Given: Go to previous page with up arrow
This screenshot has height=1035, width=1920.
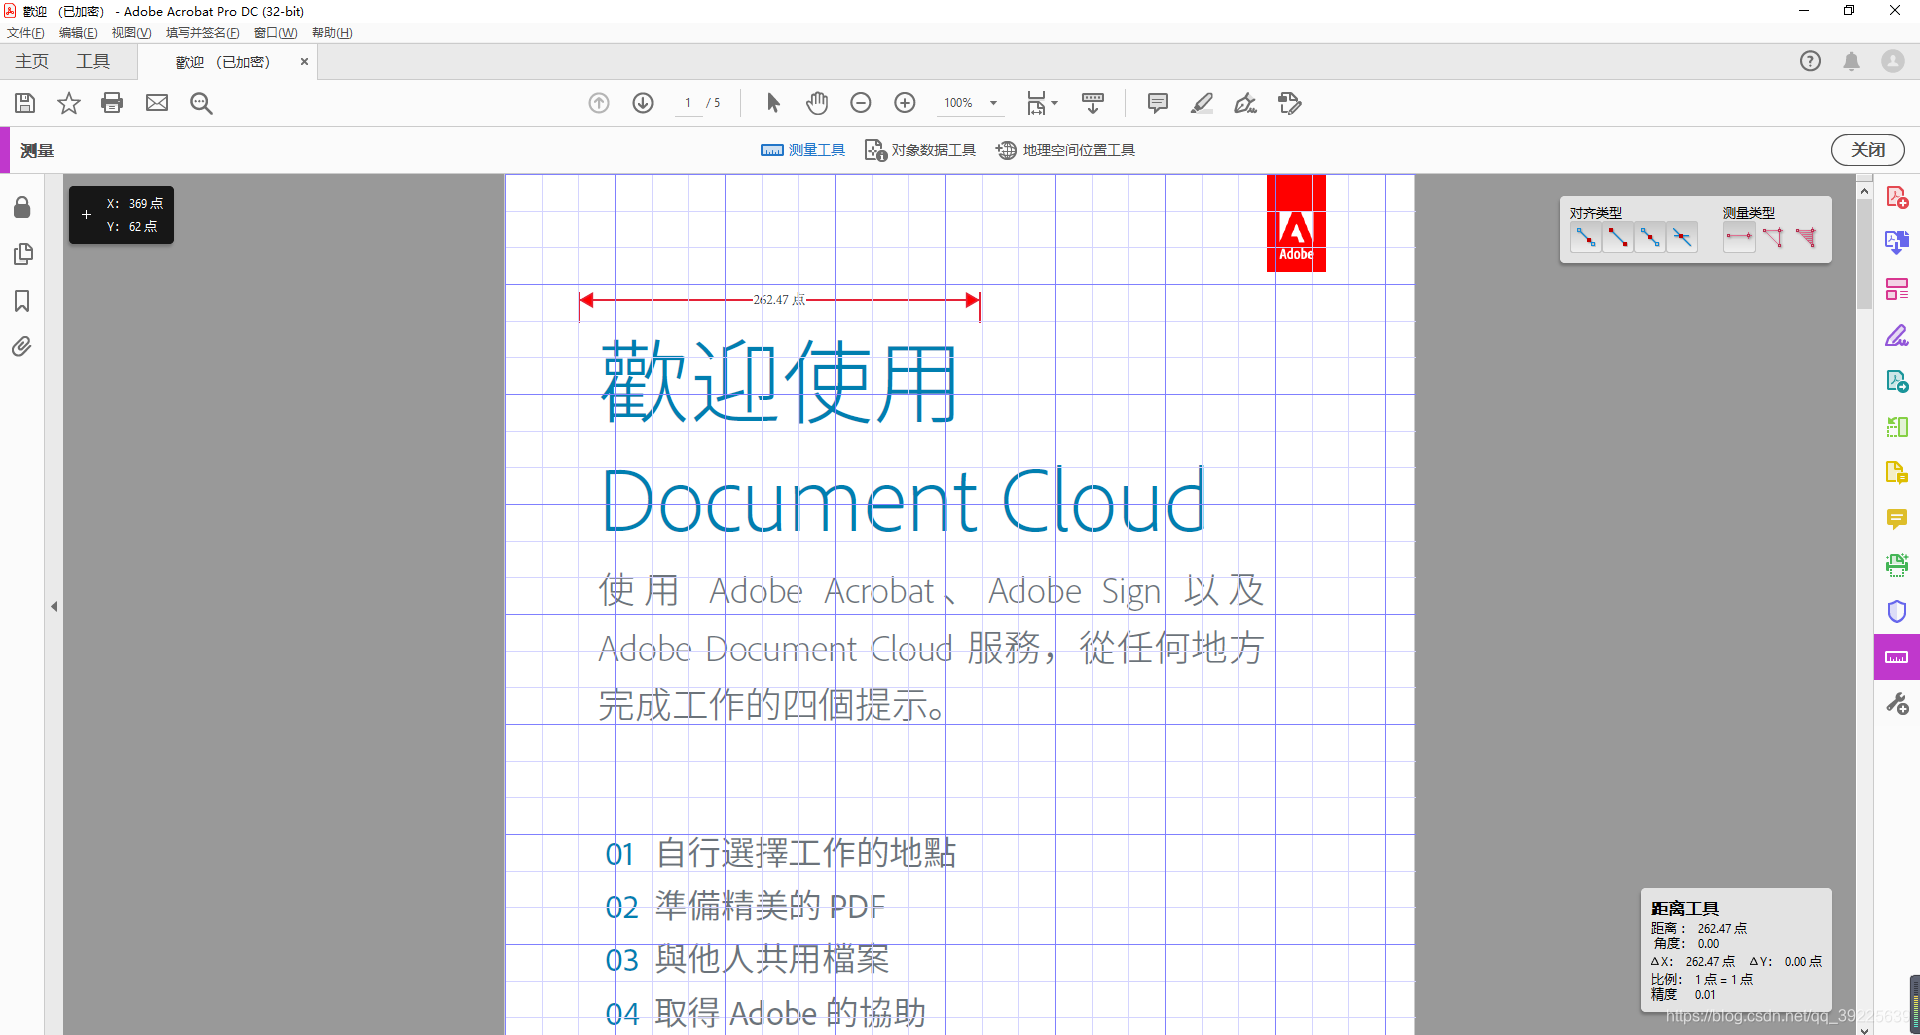Looking at the screenshot, I should click(599, 103).
